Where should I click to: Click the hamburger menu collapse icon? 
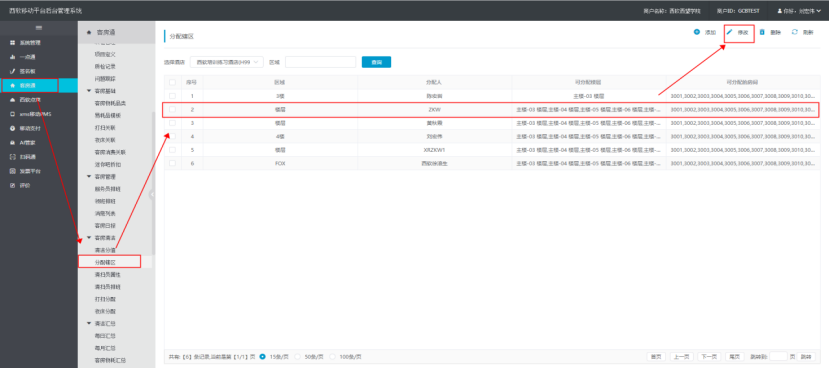click(39, 28)
